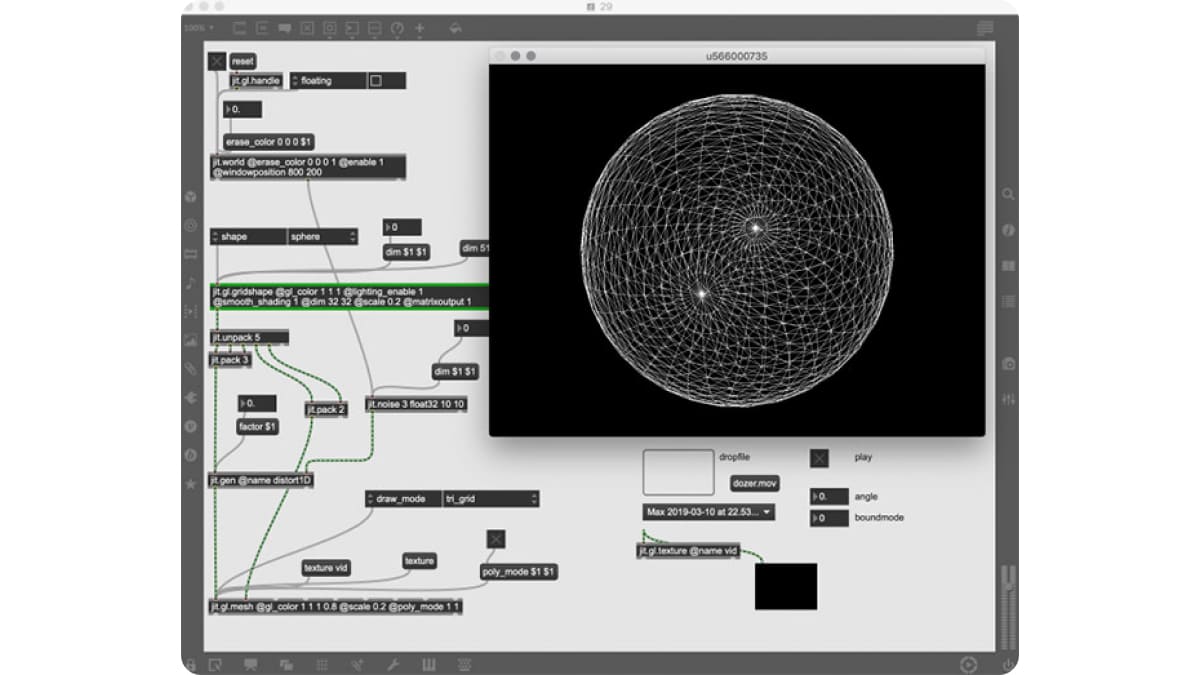
Task: Open the draw_mode attribute menu
Action: pos(403,498)
